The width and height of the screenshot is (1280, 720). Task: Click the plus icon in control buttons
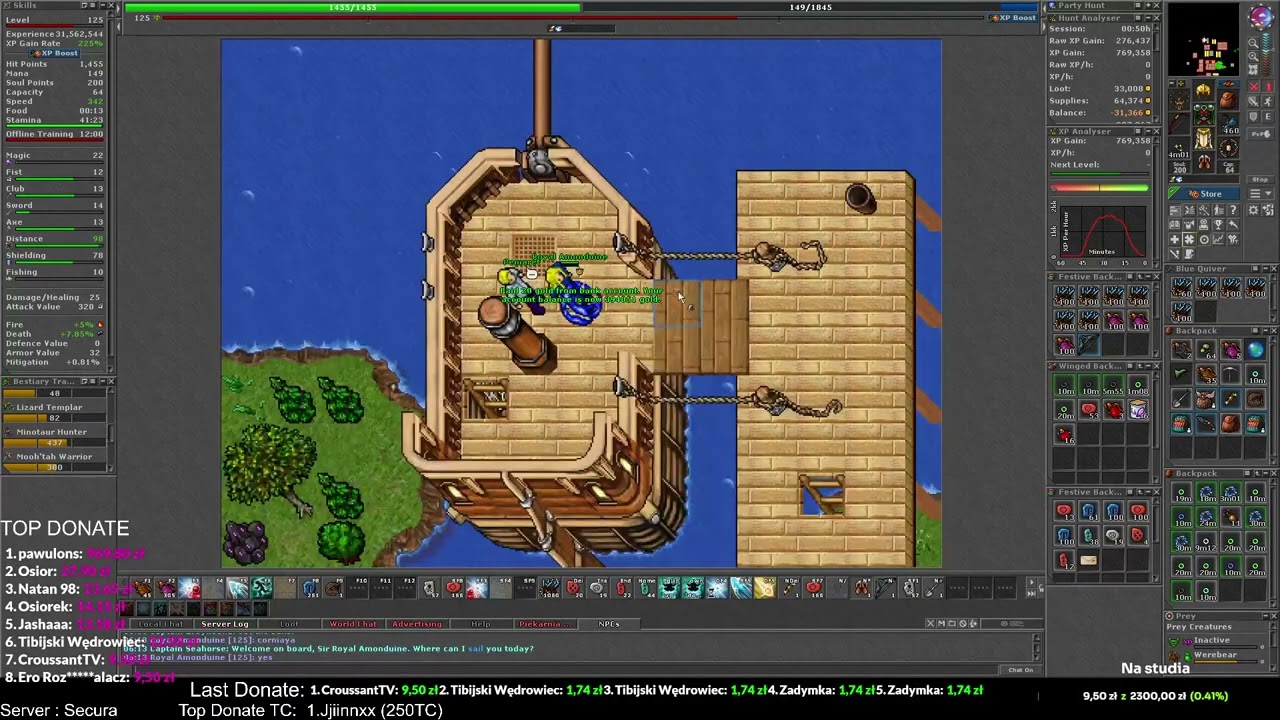tap(1175, 240)
